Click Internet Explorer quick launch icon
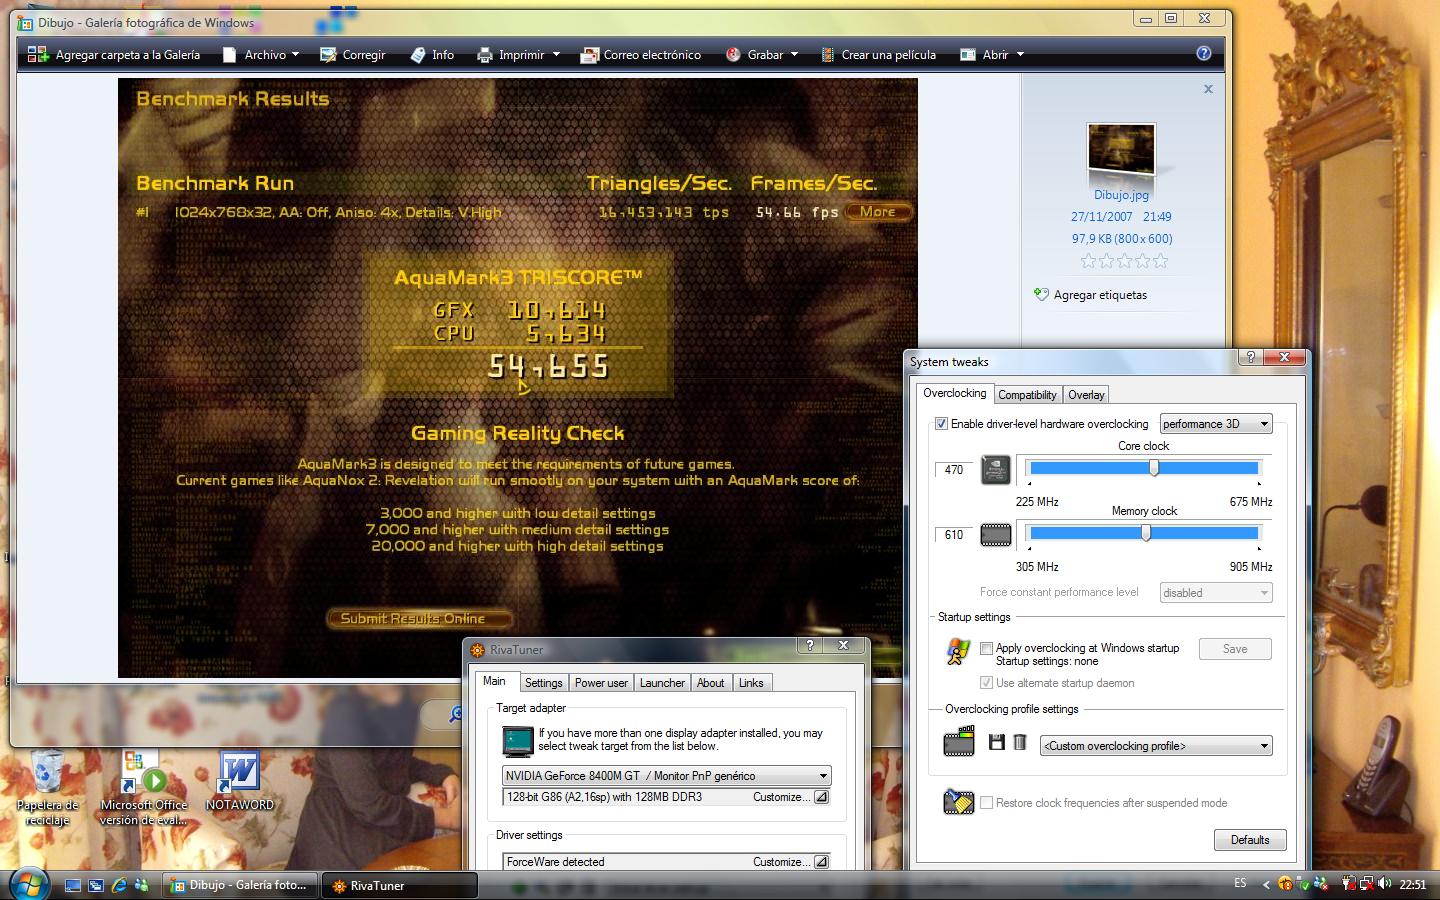Screen dimensions: 1440x900 (119, 885)
